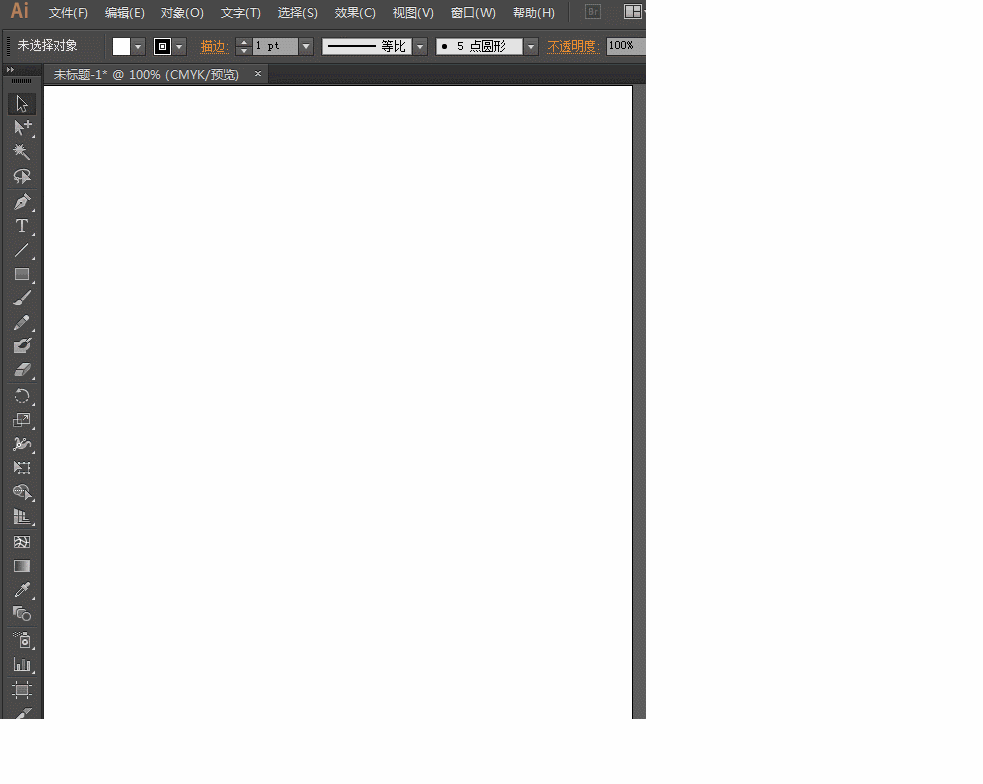Open the stroke weight dropdown

point(304,46)
